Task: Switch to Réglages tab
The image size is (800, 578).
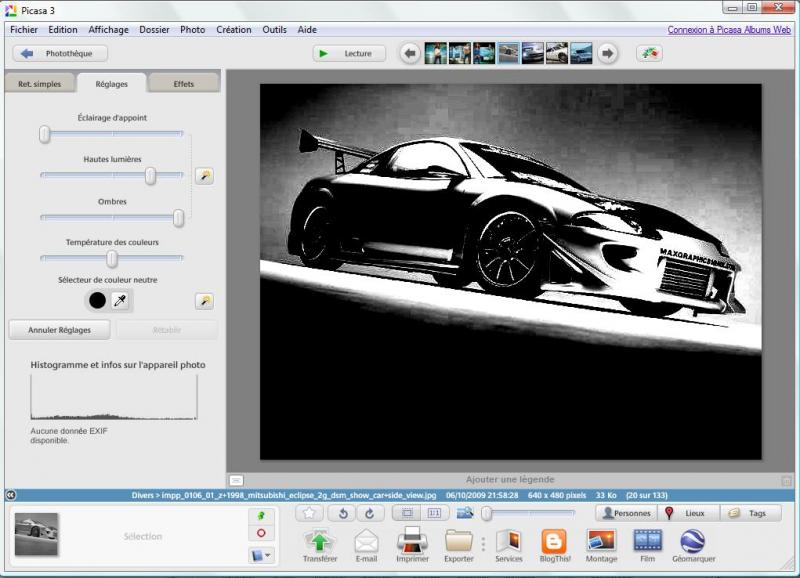Action: tap(111, 84)
